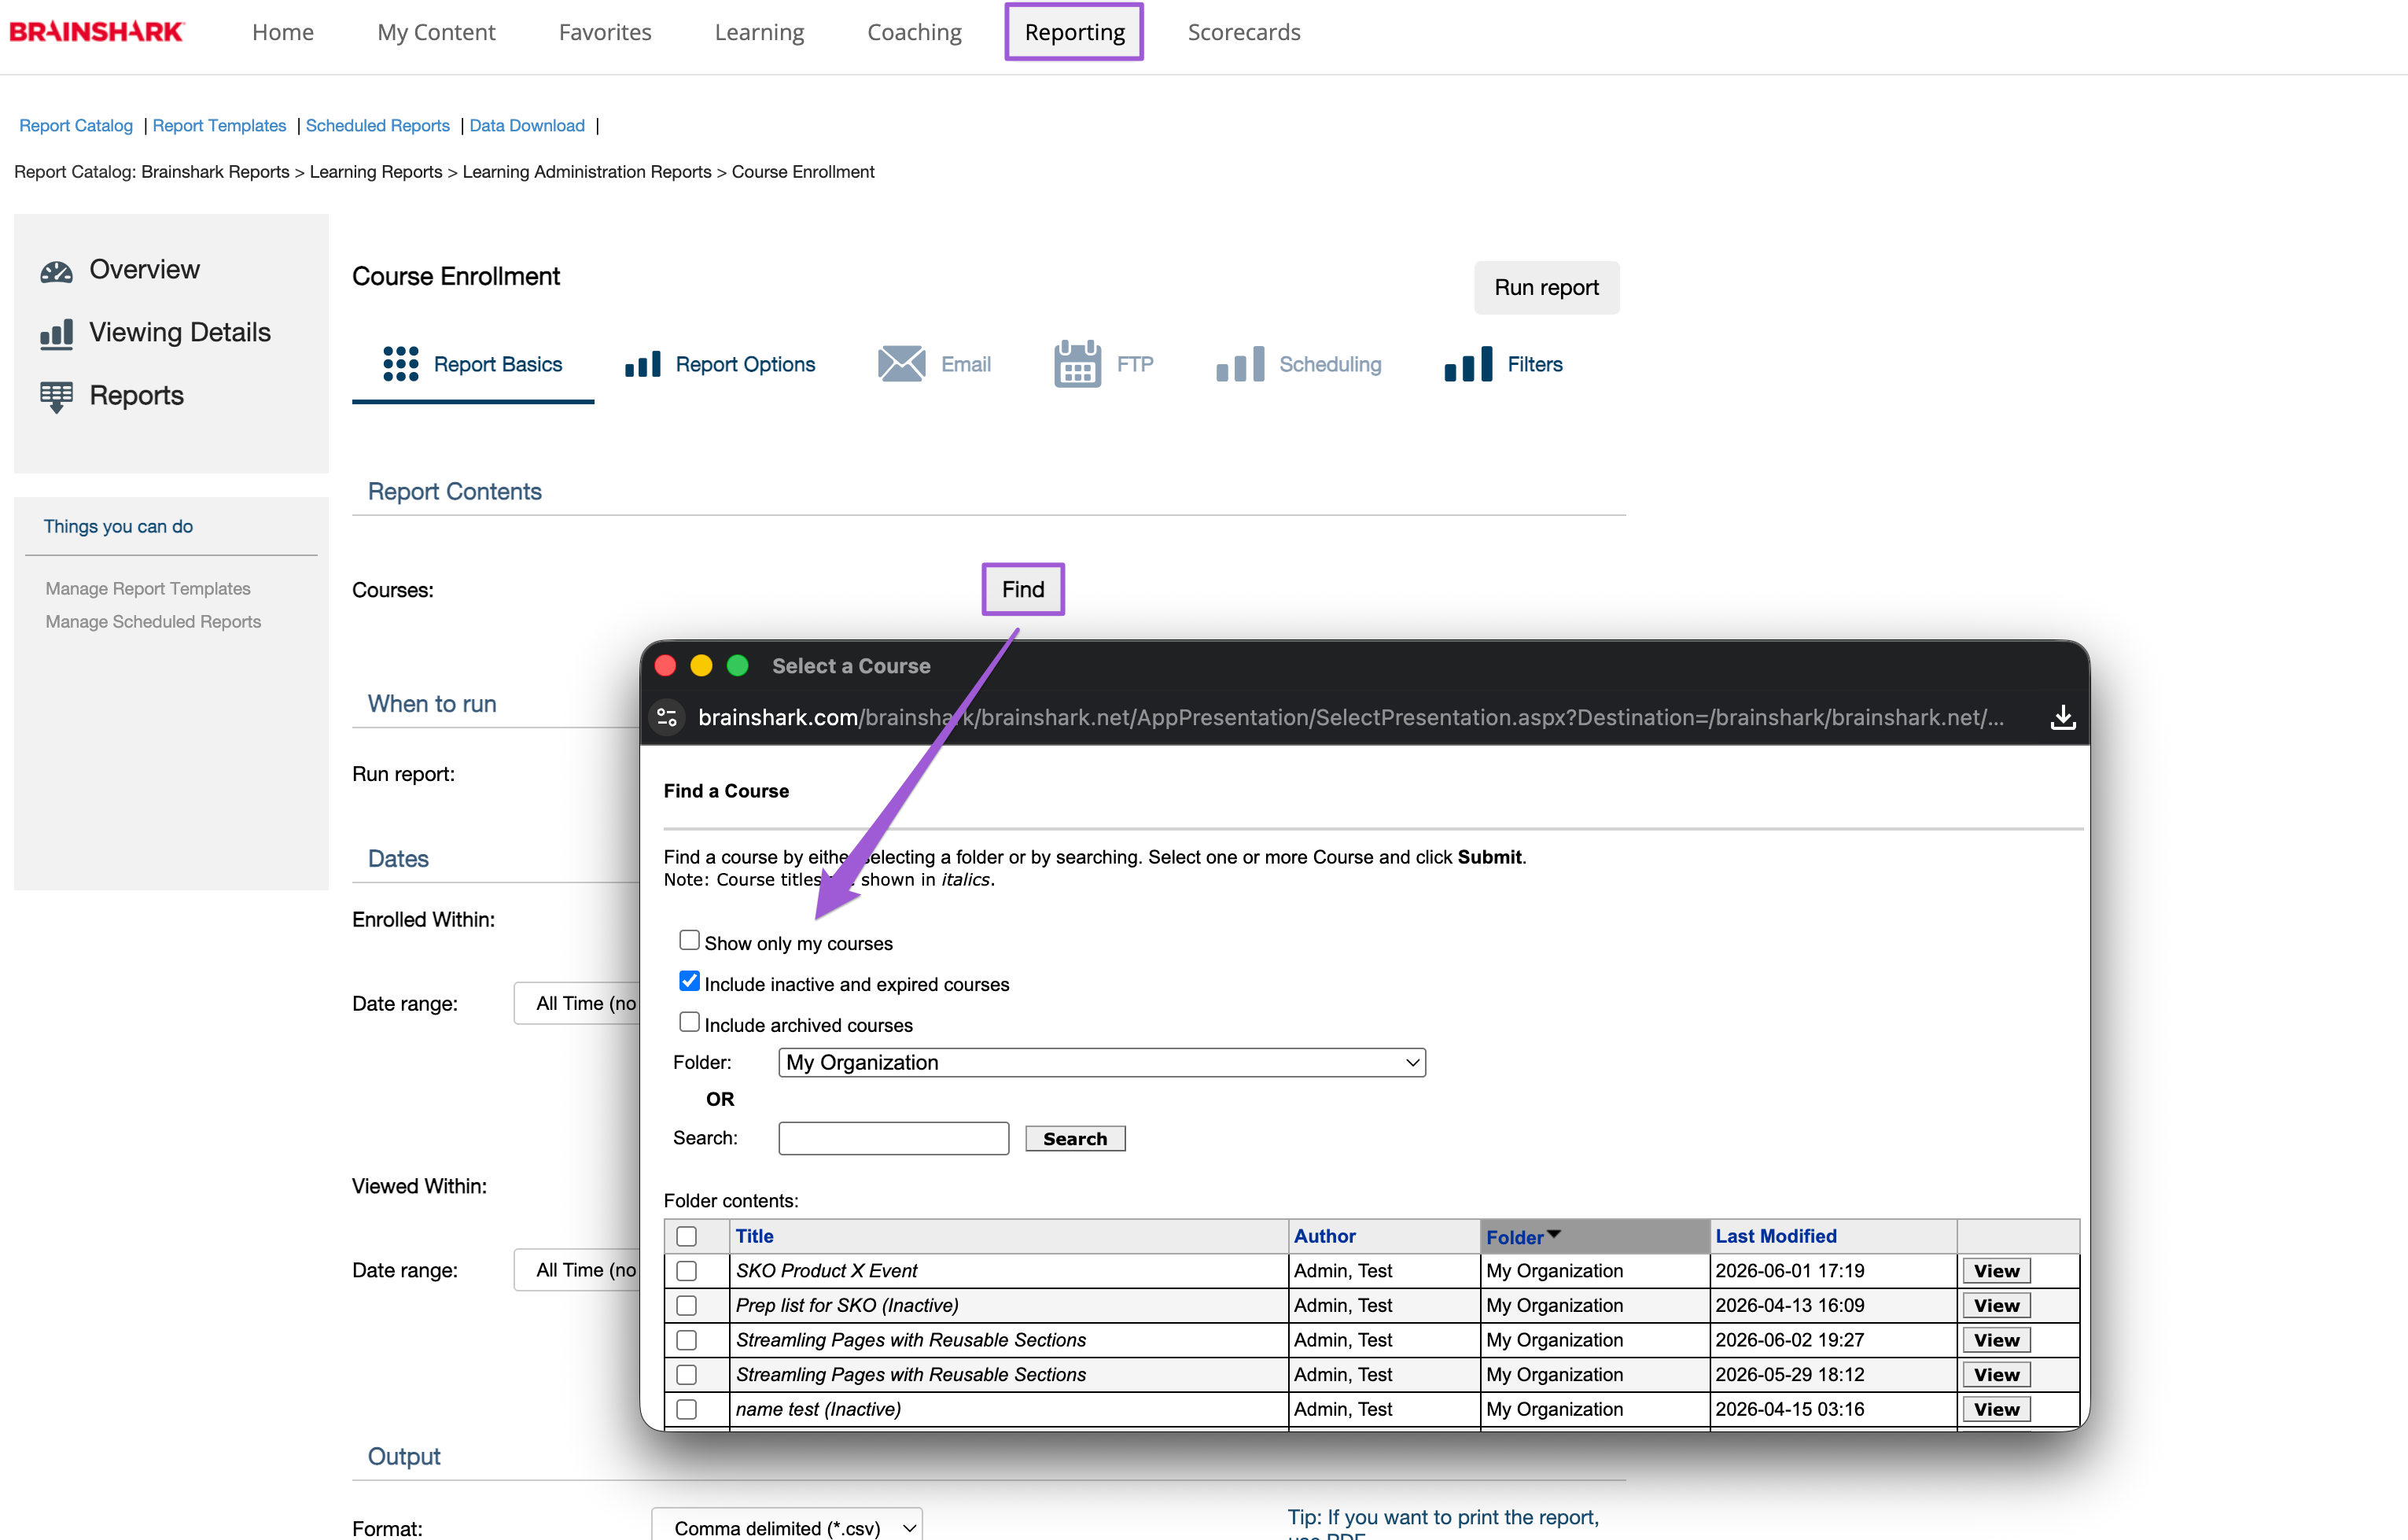Click the Report Basics grid icon
2408x1540 pixels.
pyautogui.click(x=401, y=364)
